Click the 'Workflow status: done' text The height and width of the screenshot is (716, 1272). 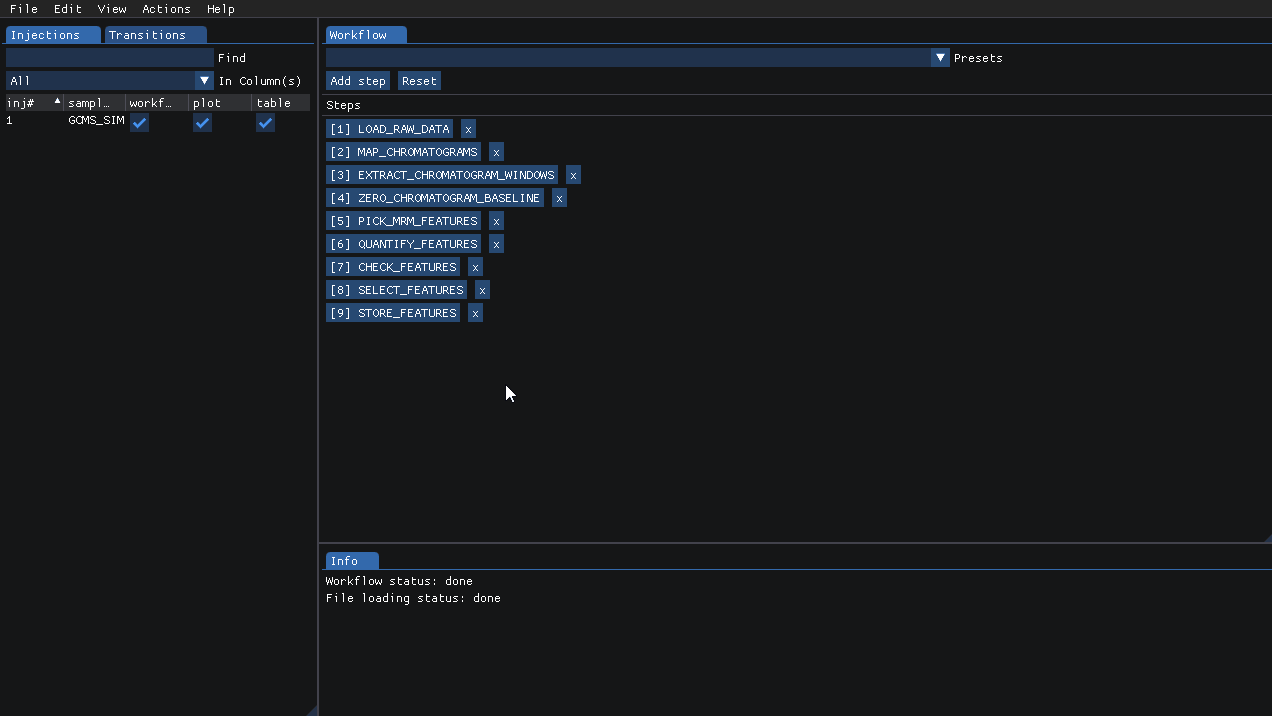[x=399, y=581]
